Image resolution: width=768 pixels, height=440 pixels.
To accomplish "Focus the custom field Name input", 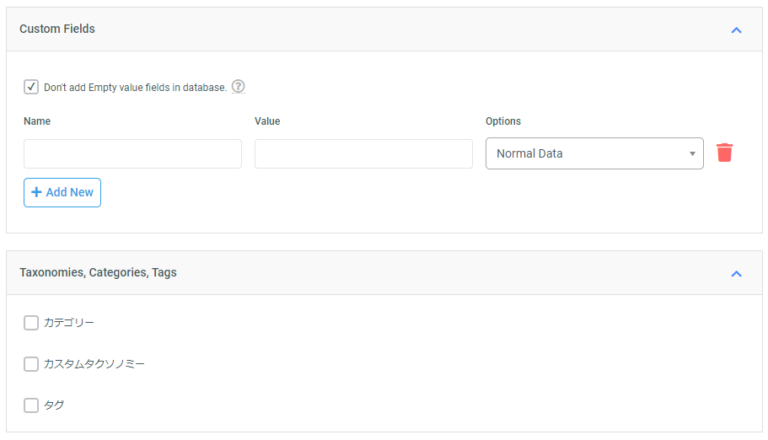I will pos(133,154).
